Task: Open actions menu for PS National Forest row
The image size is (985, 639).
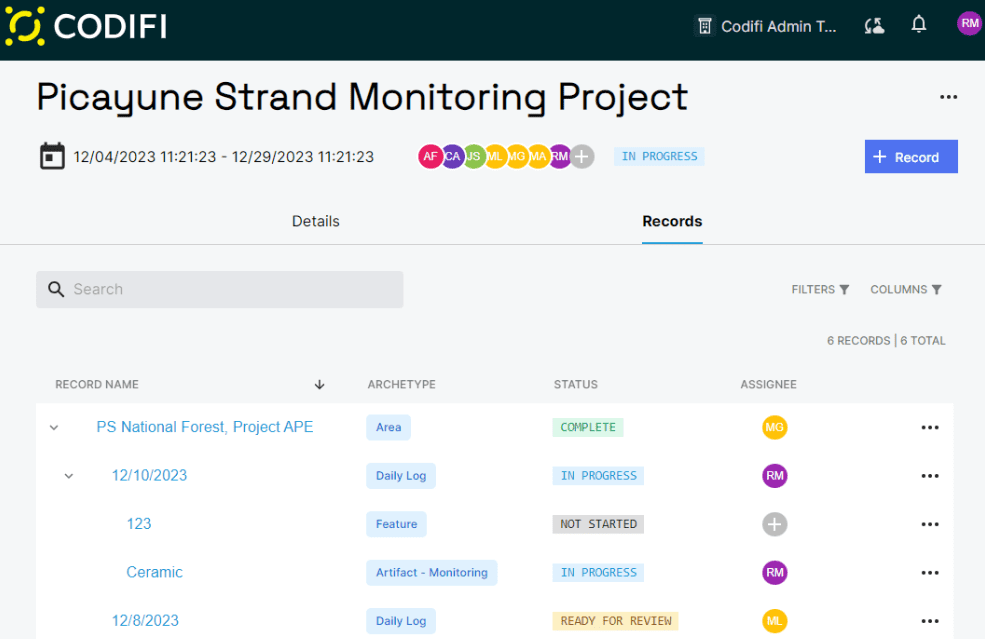Action: pyautogui.click(x=930, y=427)
